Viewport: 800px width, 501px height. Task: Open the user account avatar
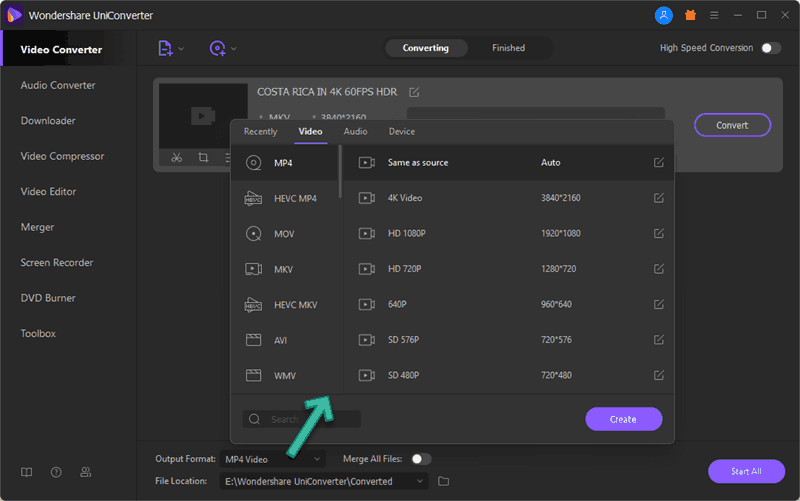pyautogui.click(x=664, y=15)
